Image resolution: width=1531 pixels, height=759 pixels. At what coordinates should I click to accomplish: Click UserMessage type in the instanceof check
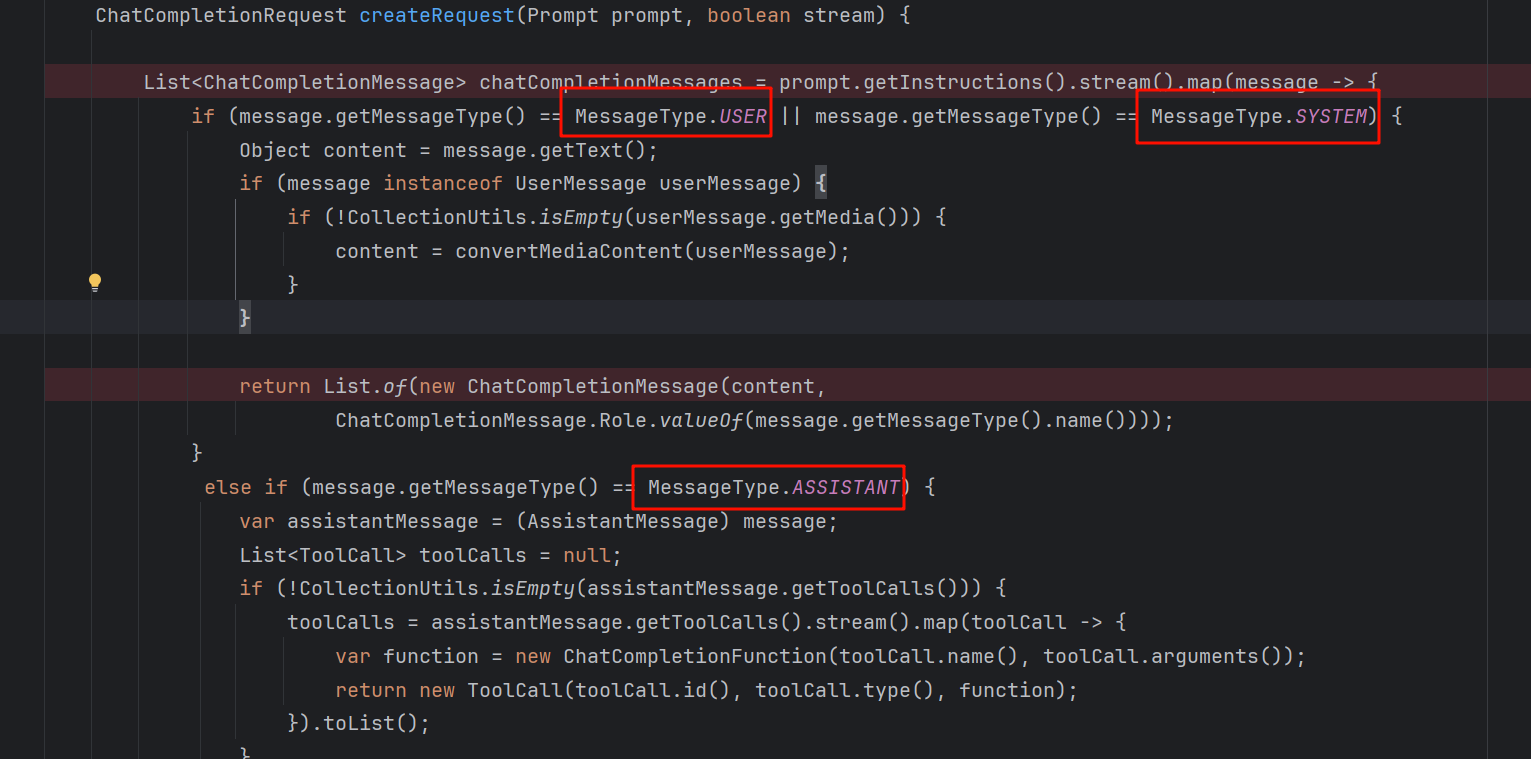(581, 184)
